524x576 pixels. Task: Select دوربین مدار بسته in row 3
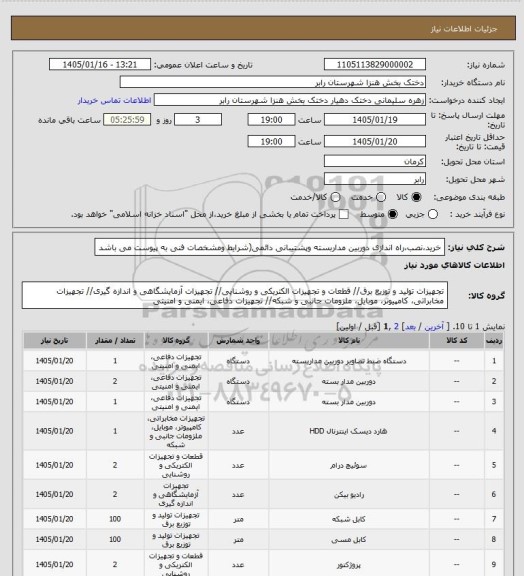tap(349, 402)
